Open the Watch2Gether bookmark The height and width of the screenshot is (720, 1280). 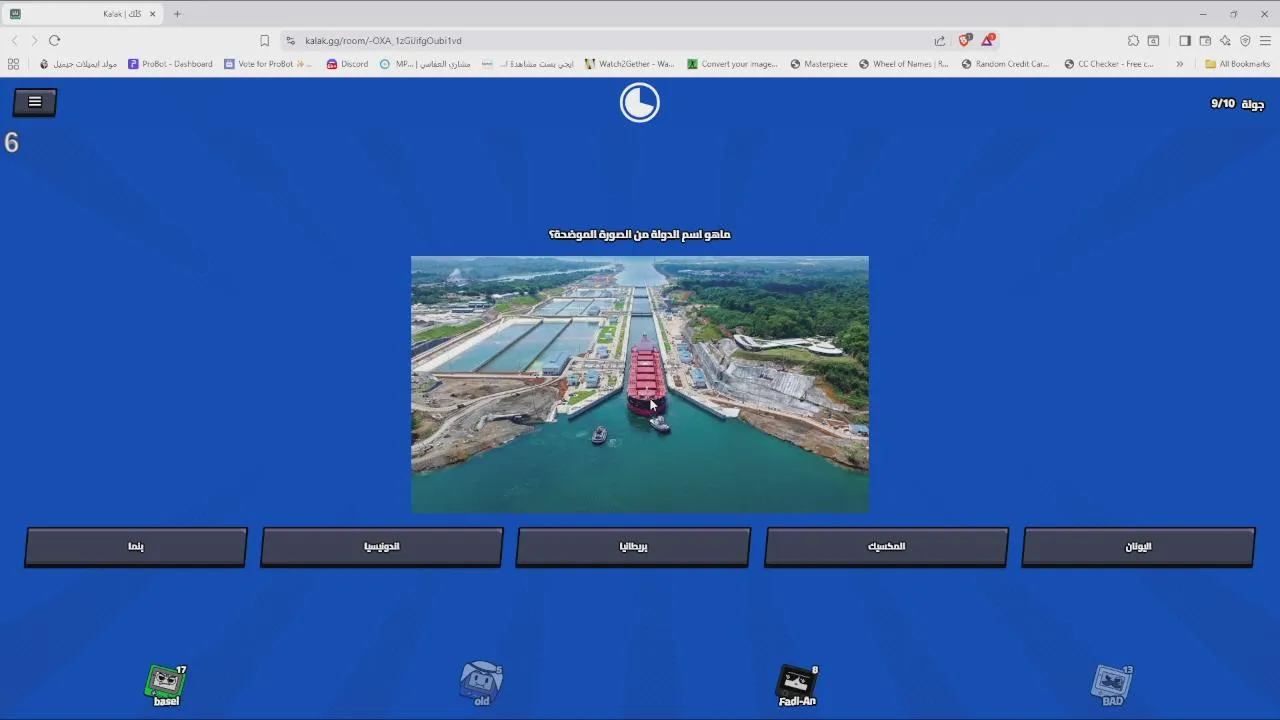(630, 64)
